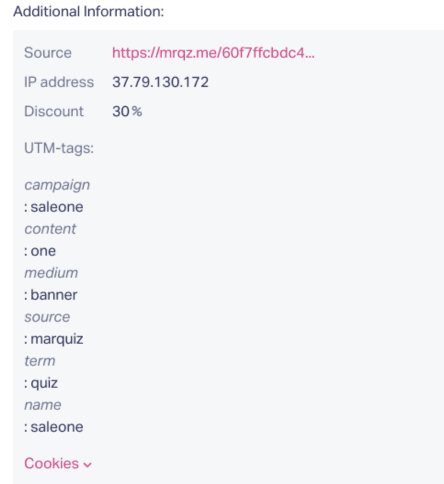This screenshot has height=484, width=444.
Task: Select the campaign tag name
Action: click(x=57, y=185)
